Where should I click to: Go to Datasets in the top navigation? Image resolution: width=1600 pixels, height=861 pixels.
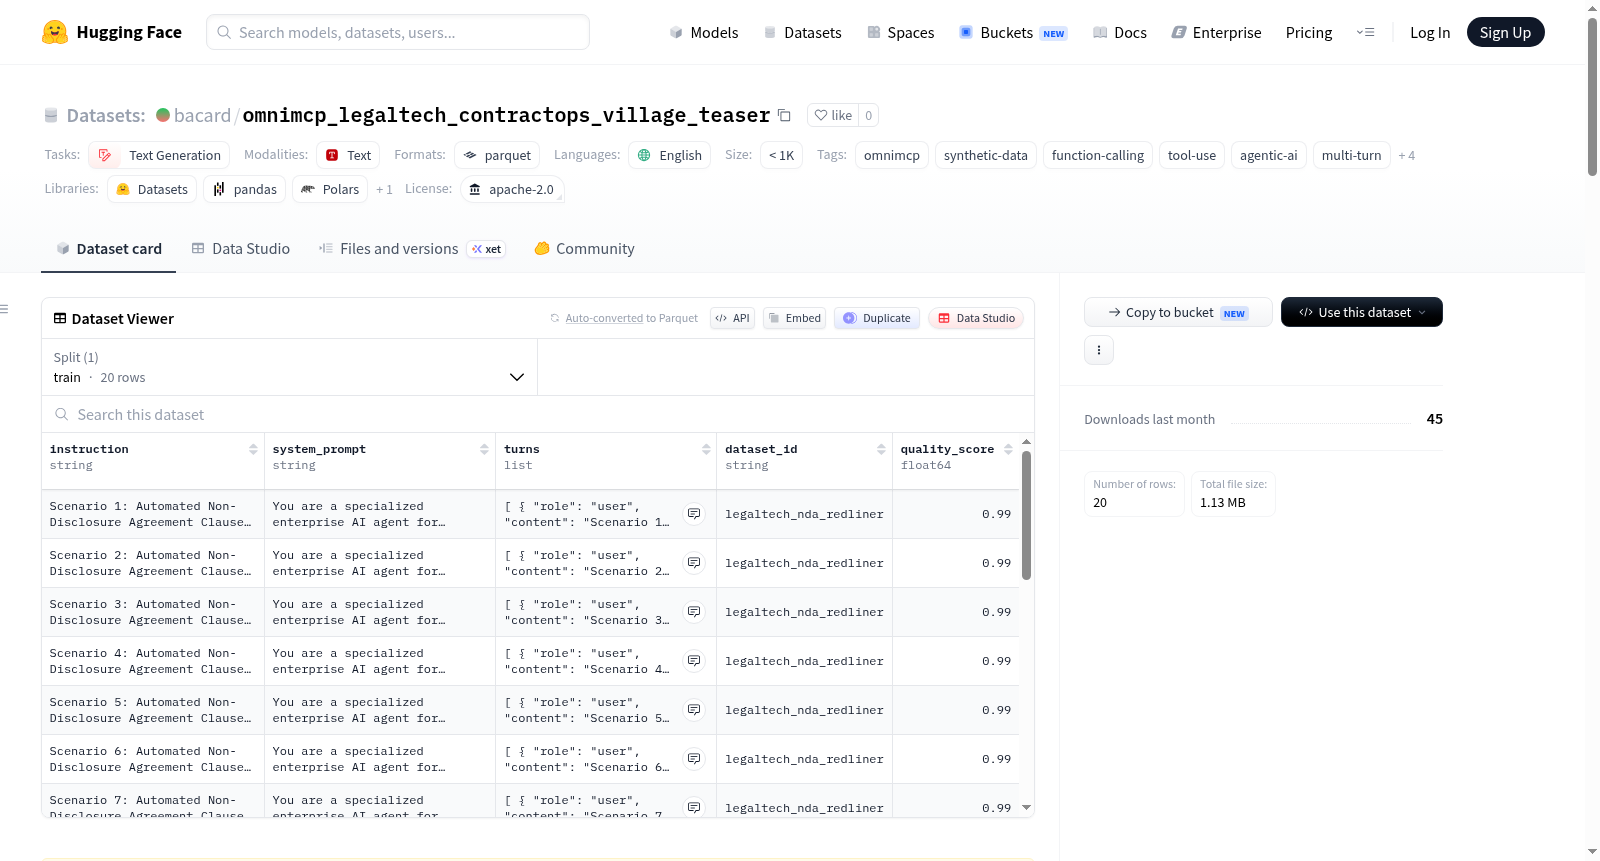pyautogui.click(x=802, y=32)
